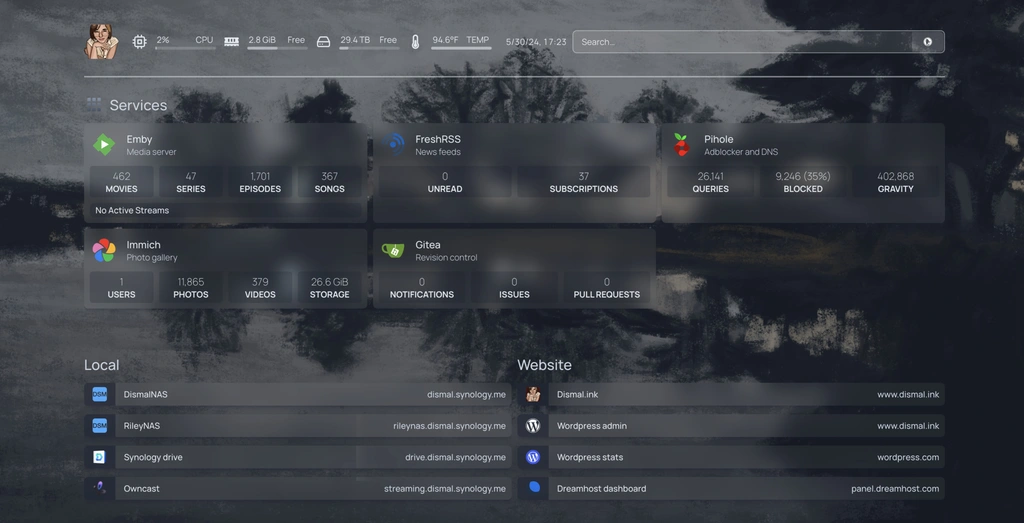Image resolution: width=1024 pixels, height=523 pixels.
Task: Click the Emby SONGS count 367
Action: pos(330,182)
